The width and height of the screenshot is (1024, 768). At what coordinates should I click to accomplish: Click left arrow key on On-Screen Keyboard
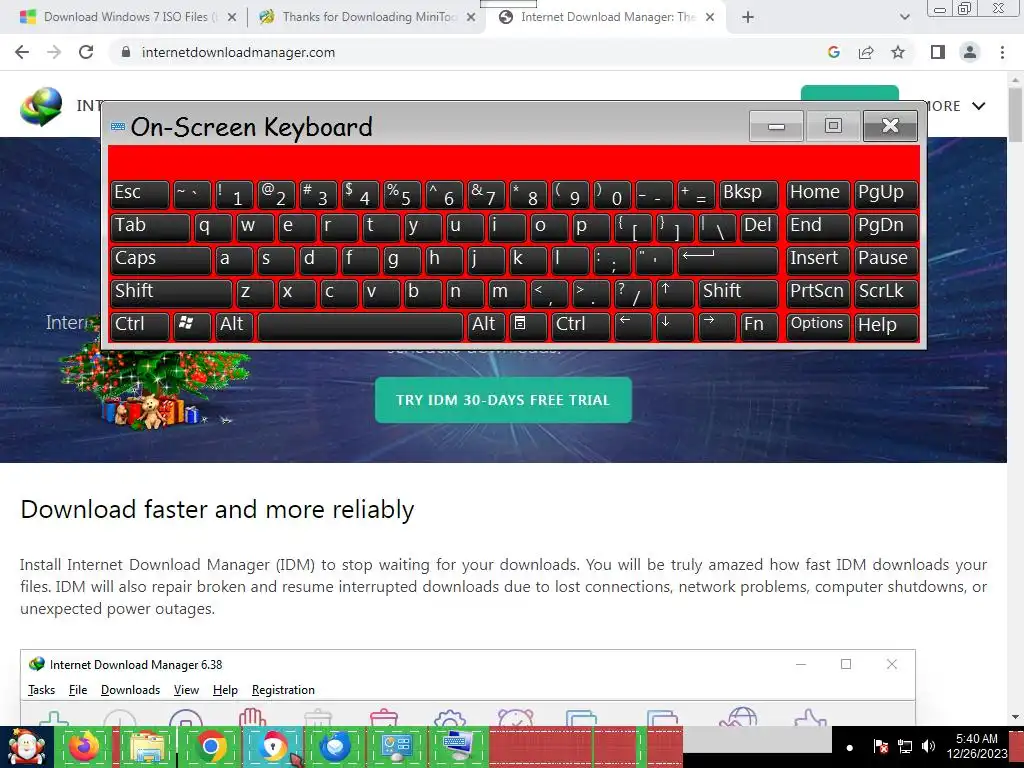pyautogui.click(x=633, y=325)
